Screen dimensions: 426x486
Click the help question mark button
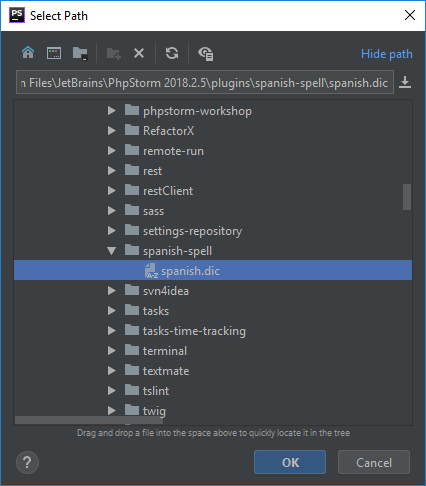pyautogui.click(x=27, y=462)
